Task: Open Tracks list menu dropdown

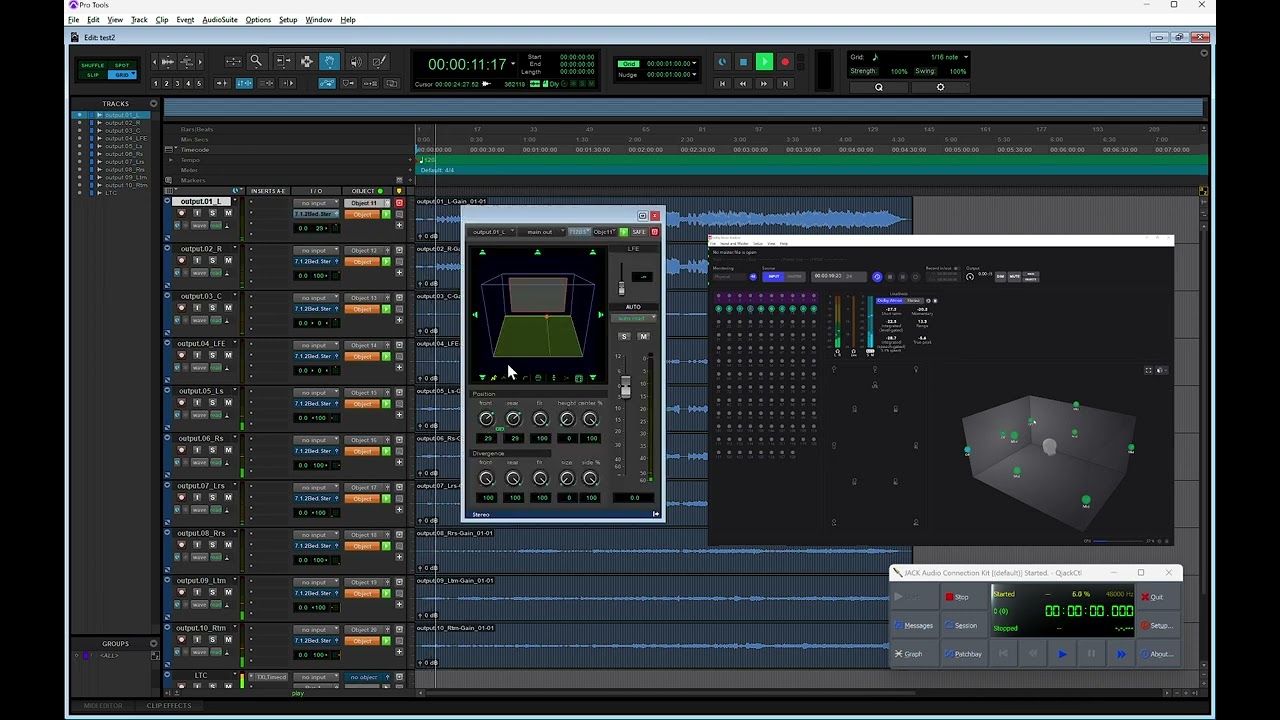Action: [x=153, y=104]
